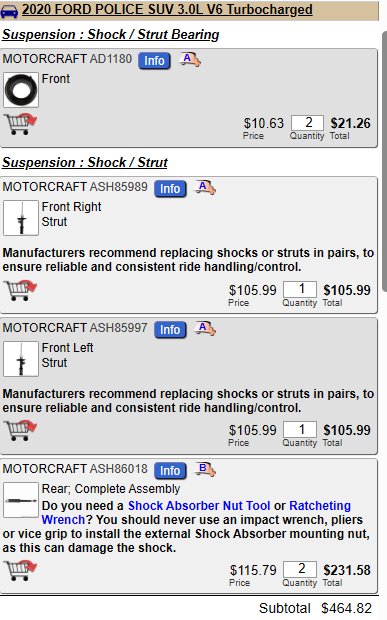Open Info for MOTORCRAFT ASH85989
Viewport: 387px width, 620px height.
170,189
